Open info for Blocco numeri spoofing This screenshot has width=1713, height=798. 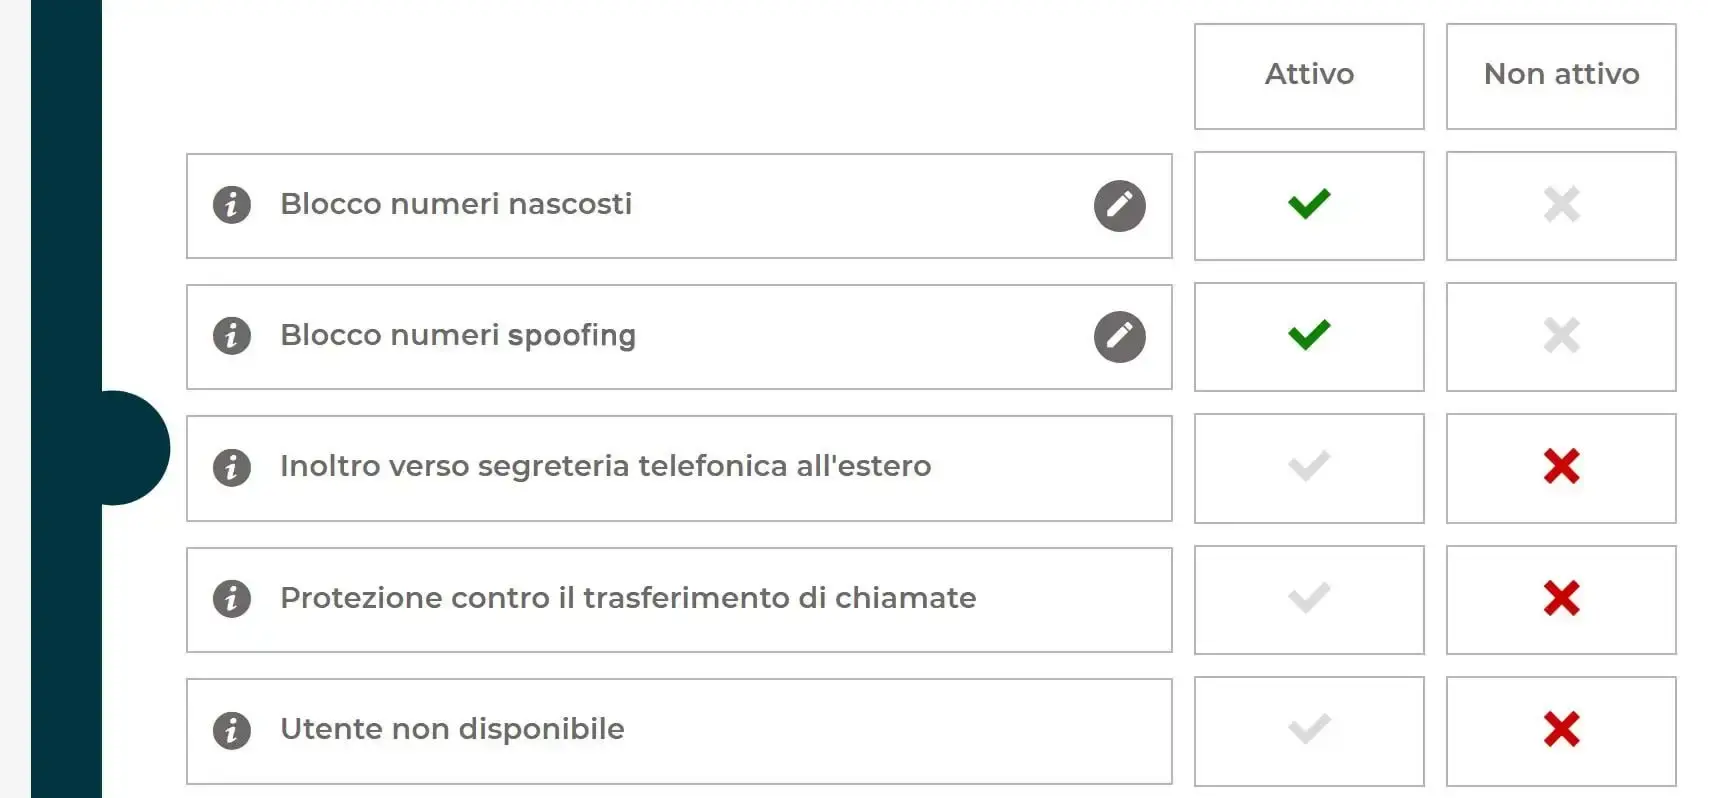point(231,336)
